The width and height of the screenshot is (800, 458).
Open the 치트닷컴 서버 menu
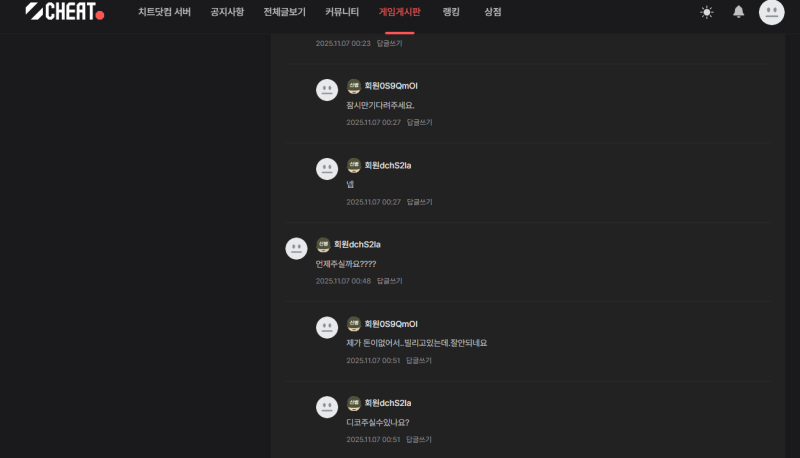[164, 12]
